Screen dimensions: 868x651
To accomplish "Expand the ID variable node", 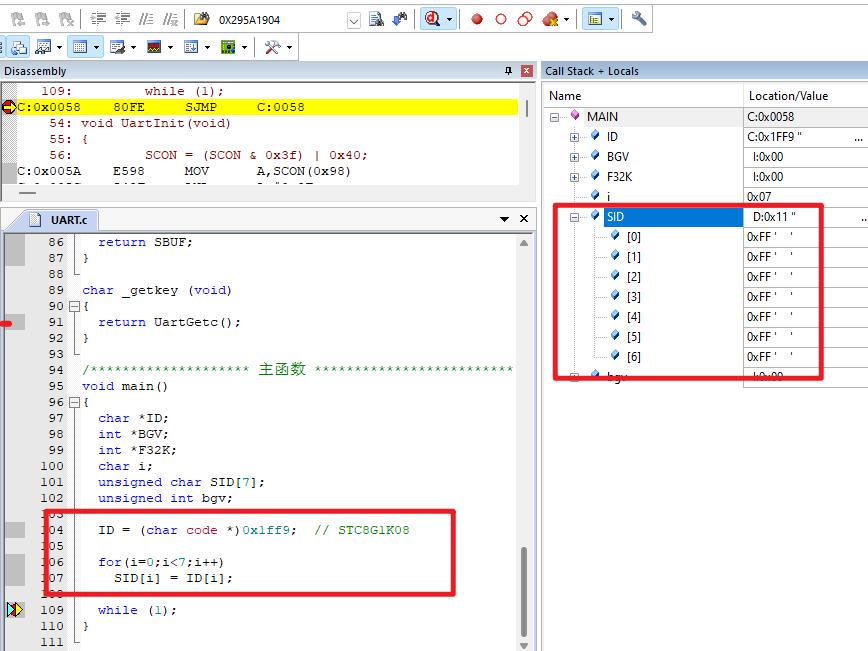I will coord(574,137).
